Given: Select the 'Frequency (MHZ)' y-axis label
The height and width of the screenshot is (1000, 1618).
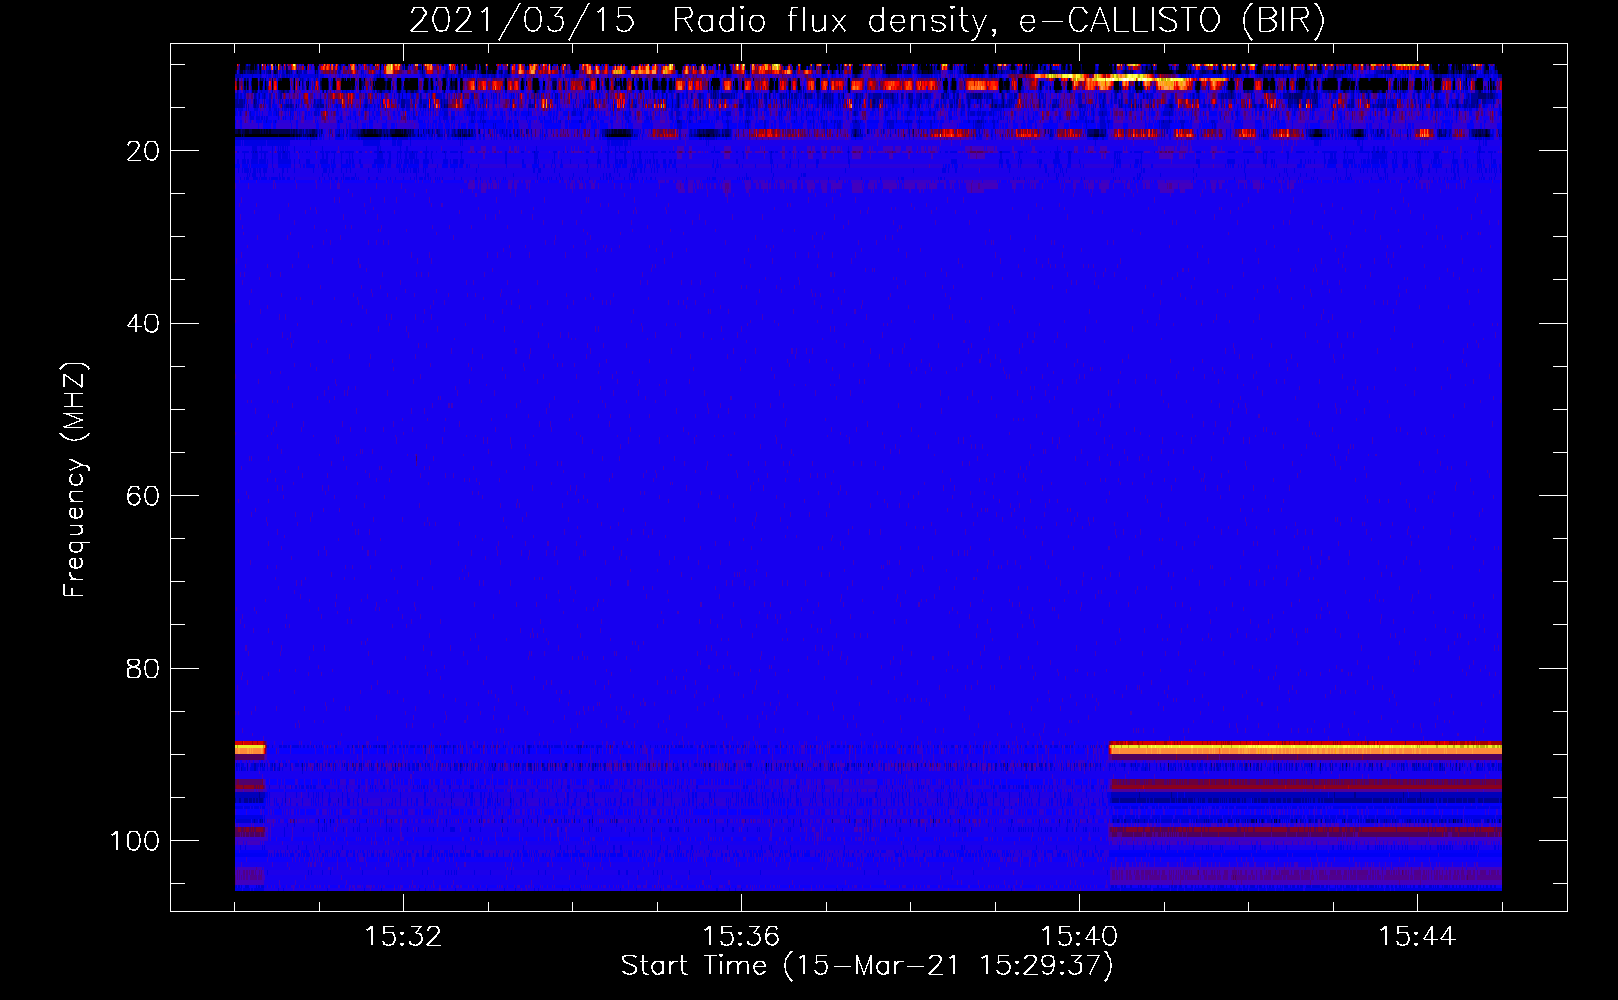Looking at the screenshot, I should click(x=75, y=479).
